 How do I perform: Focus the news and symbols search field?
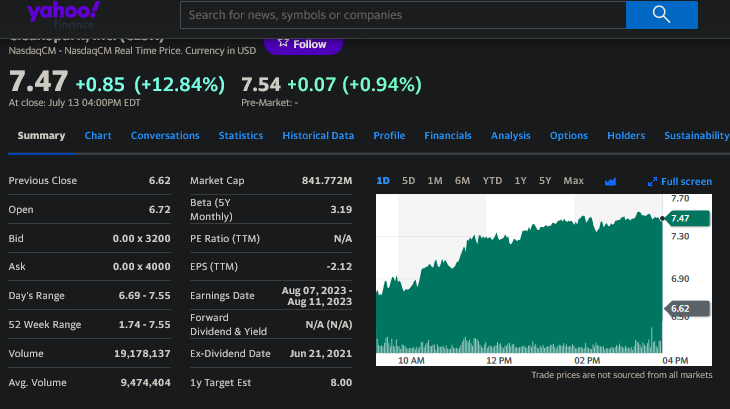(x=402, y=15)
